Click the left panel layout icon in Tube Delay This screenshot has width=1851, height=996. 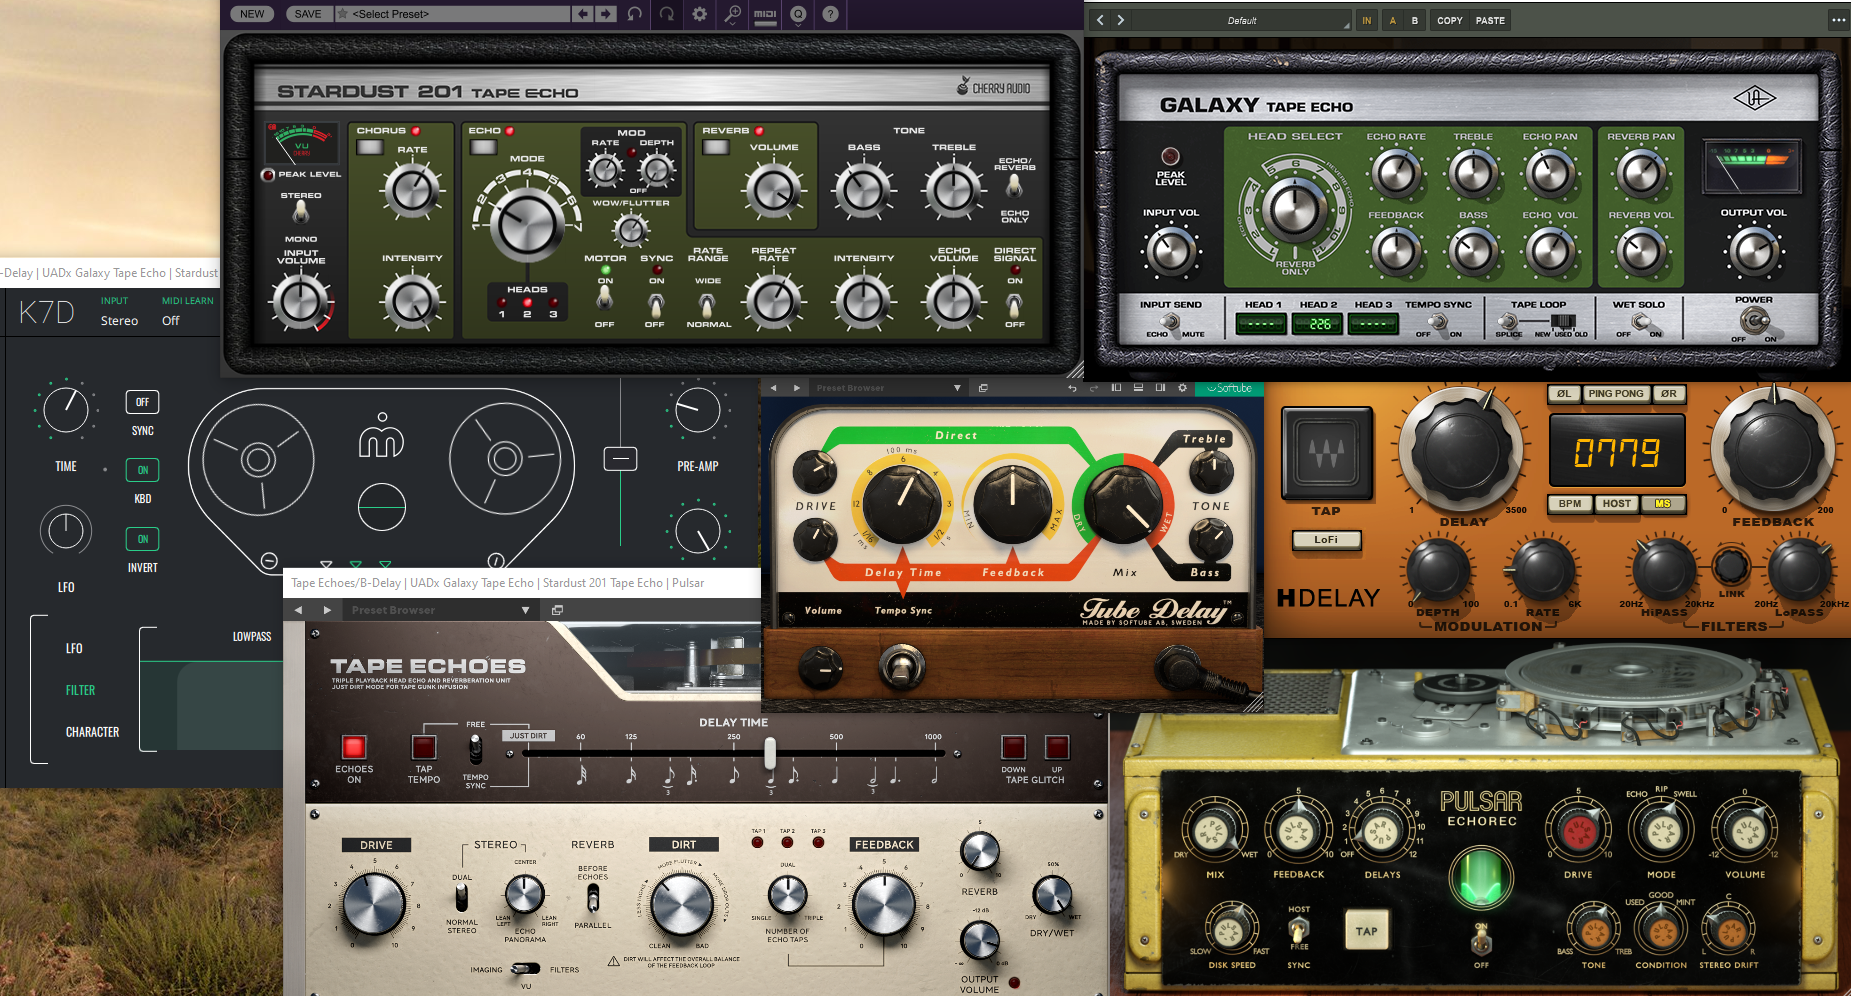click(x=1116, y=388)
